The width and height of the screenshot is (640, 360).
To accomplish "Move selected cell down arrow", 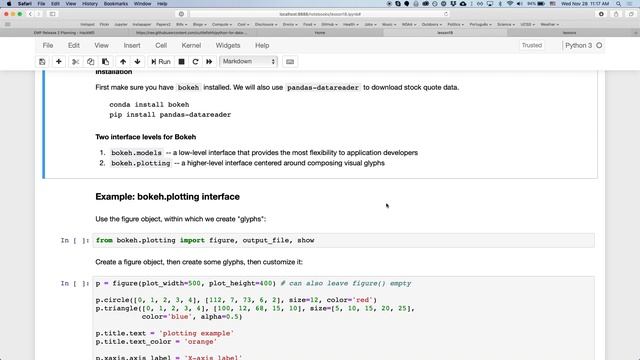I will [138, 62].
